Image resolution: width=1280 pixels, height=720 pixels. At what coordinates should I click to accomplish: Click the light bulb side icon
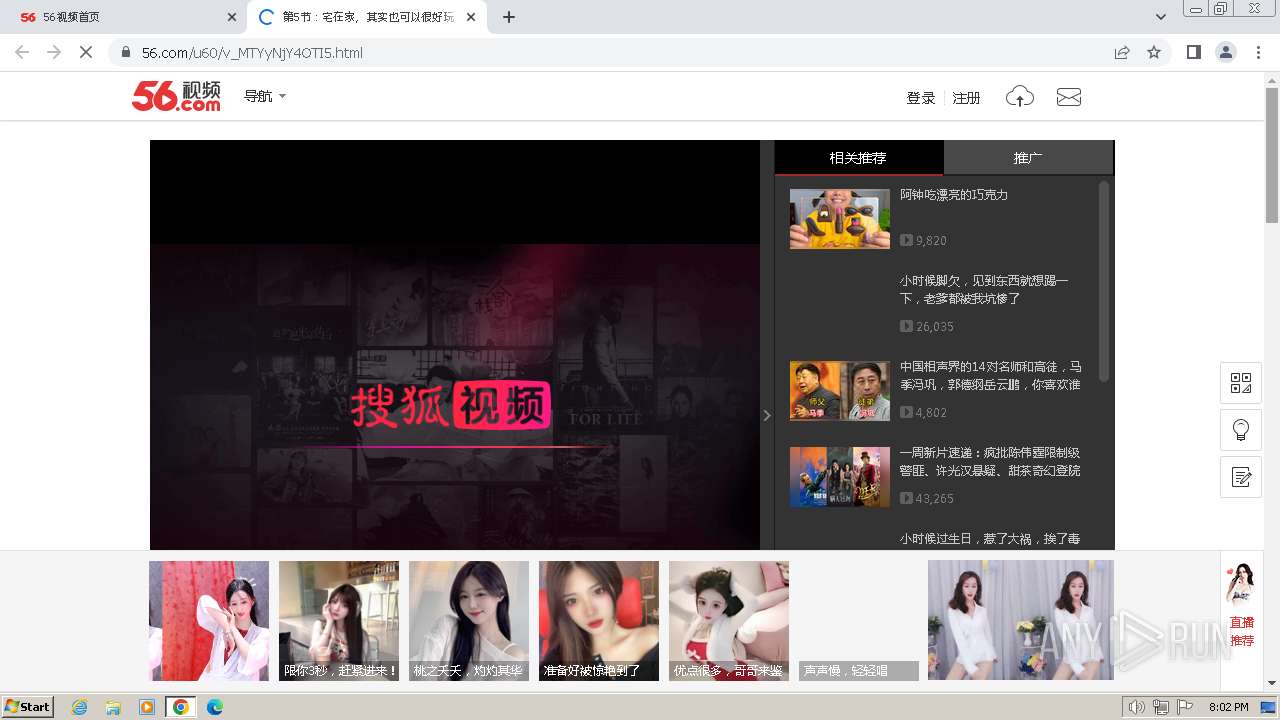(x=1241, y=430)
